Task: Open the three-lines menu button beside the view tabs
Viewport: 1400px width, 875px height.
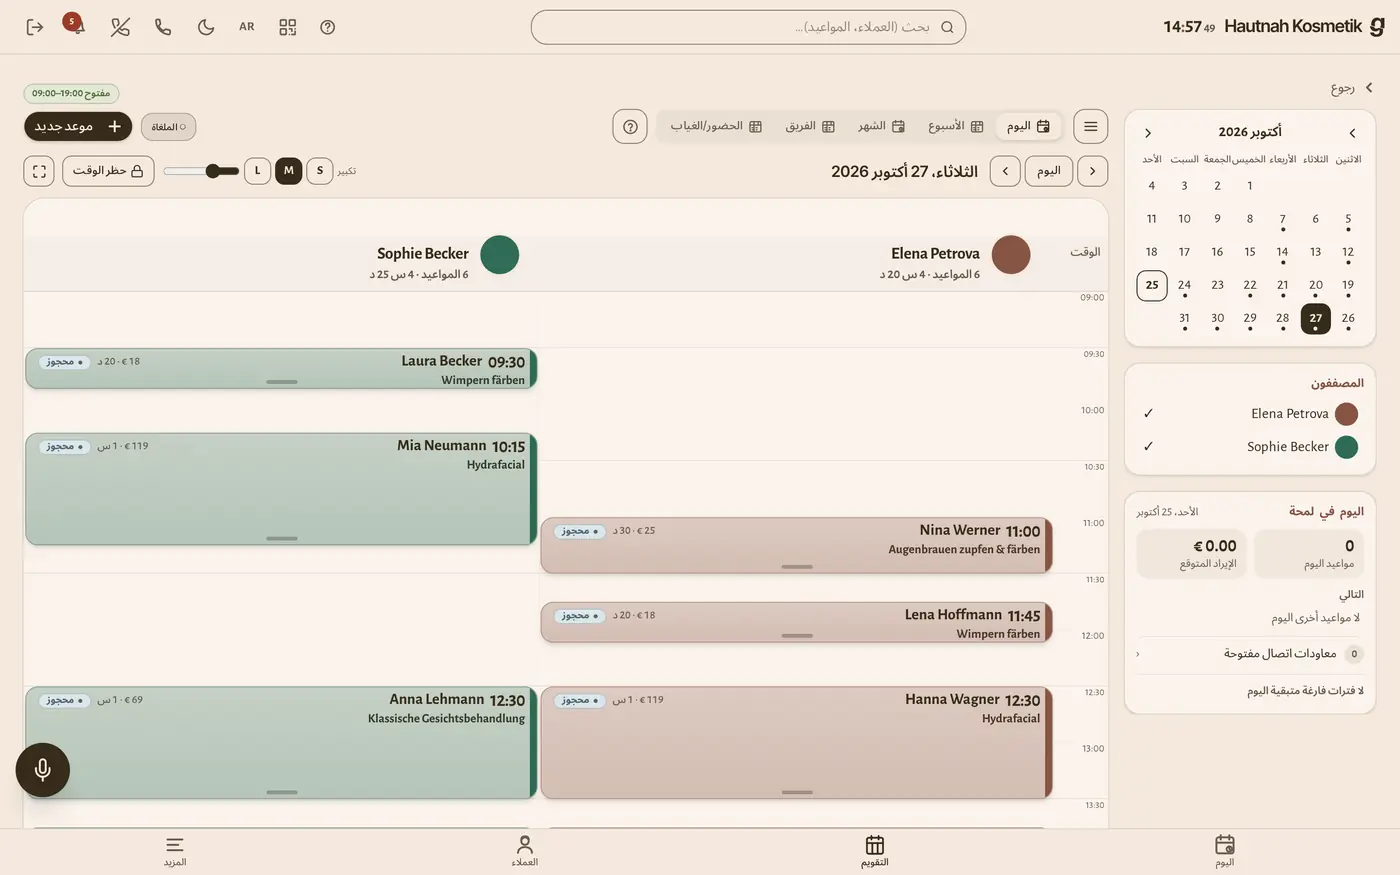Action: tap(1091, 127)
